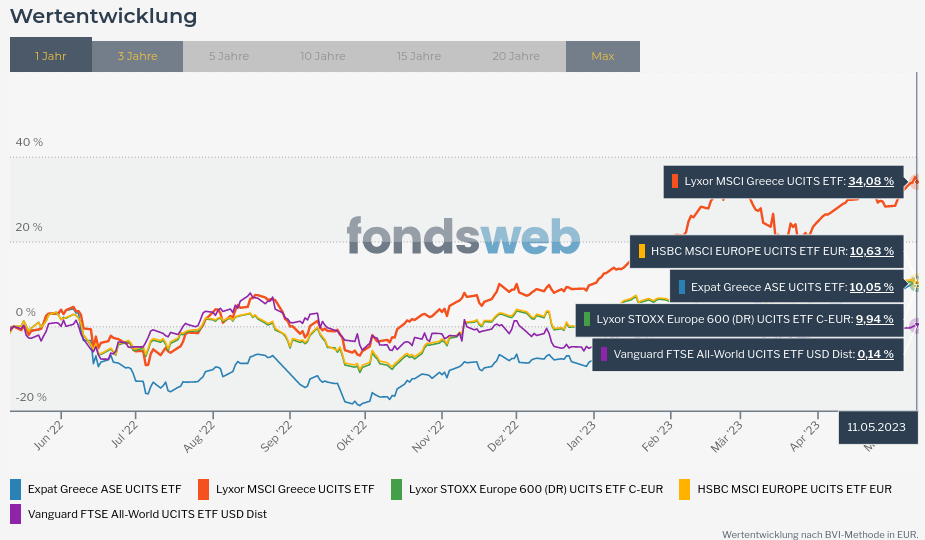925x540 pixels.
Task: Open the 15 Jahre period tab
Action: (x=419, y=57)
